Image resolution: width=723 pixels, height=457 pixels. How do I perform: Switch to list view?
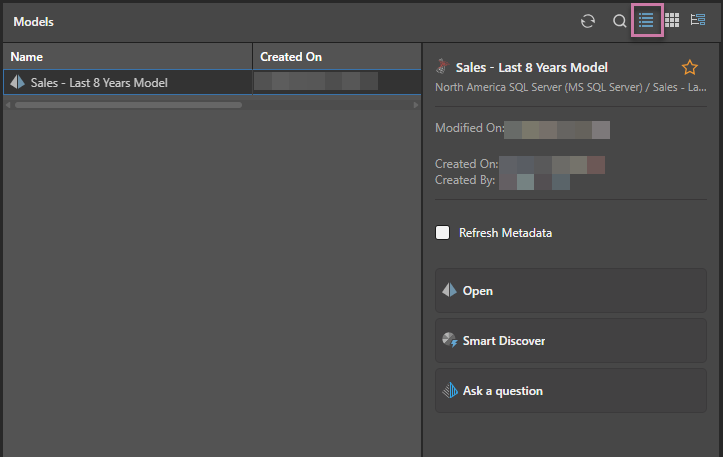point(646,21)
